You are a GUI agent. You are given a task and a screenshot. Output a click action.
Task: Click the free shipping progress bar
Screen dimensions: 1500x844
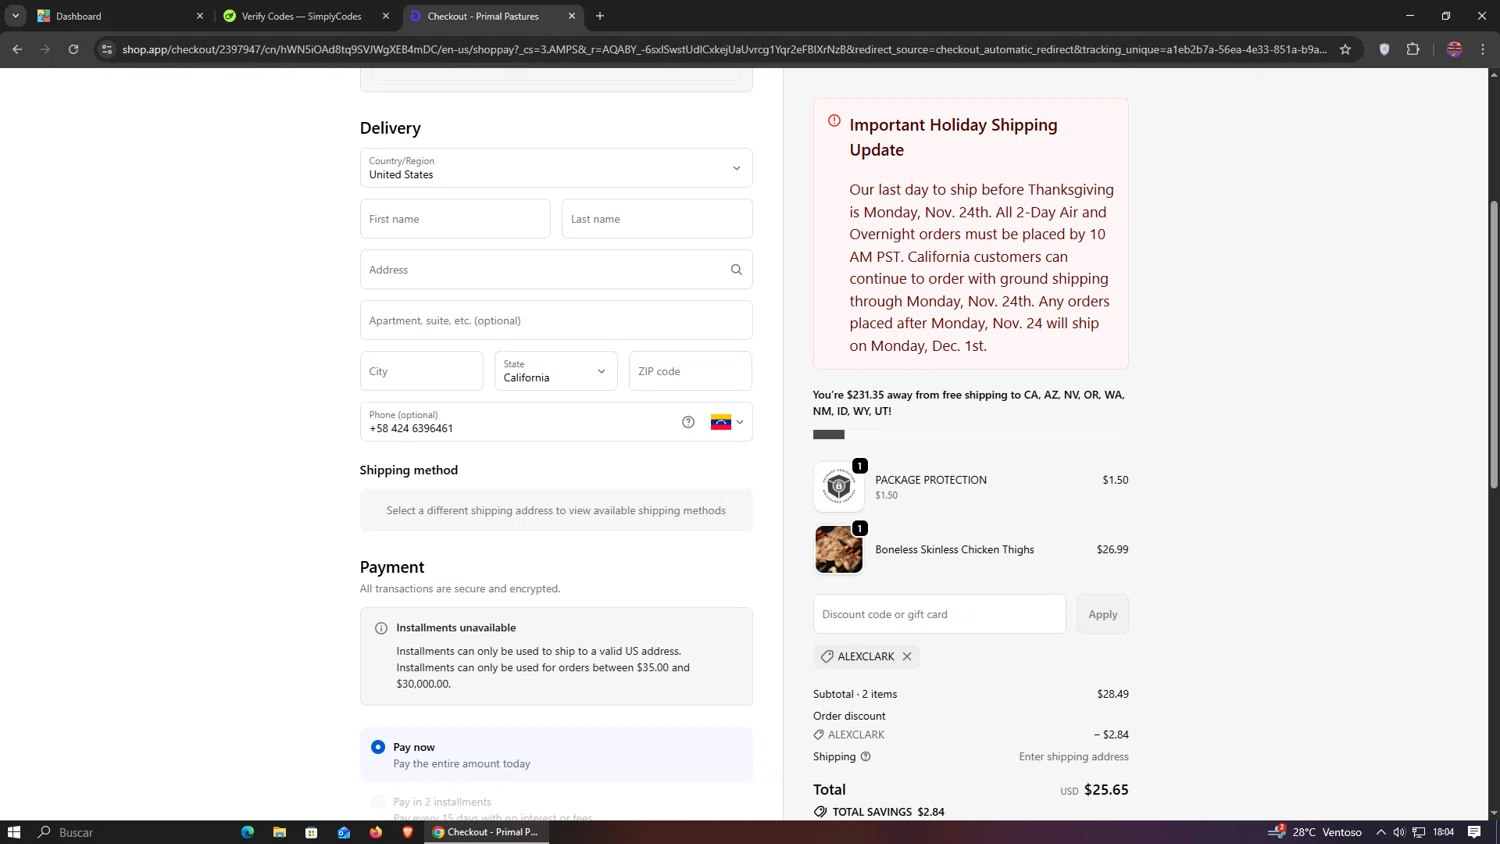971,435
